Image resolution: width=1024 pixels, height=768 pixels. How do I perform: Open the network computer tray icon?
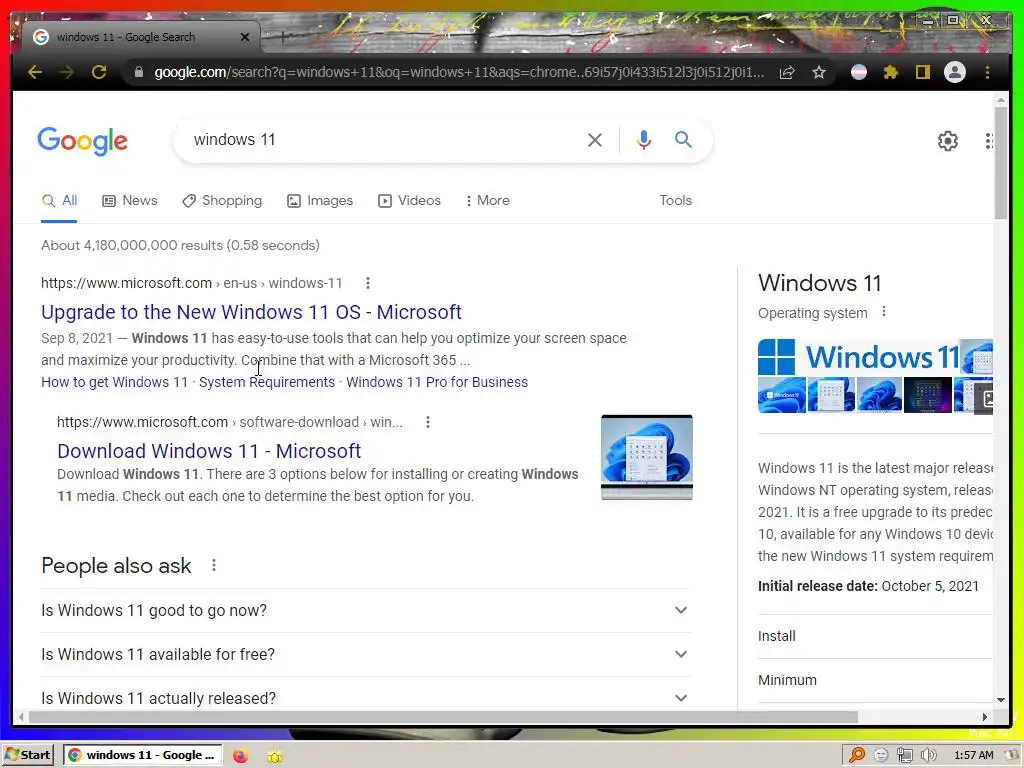coord(904,756)
